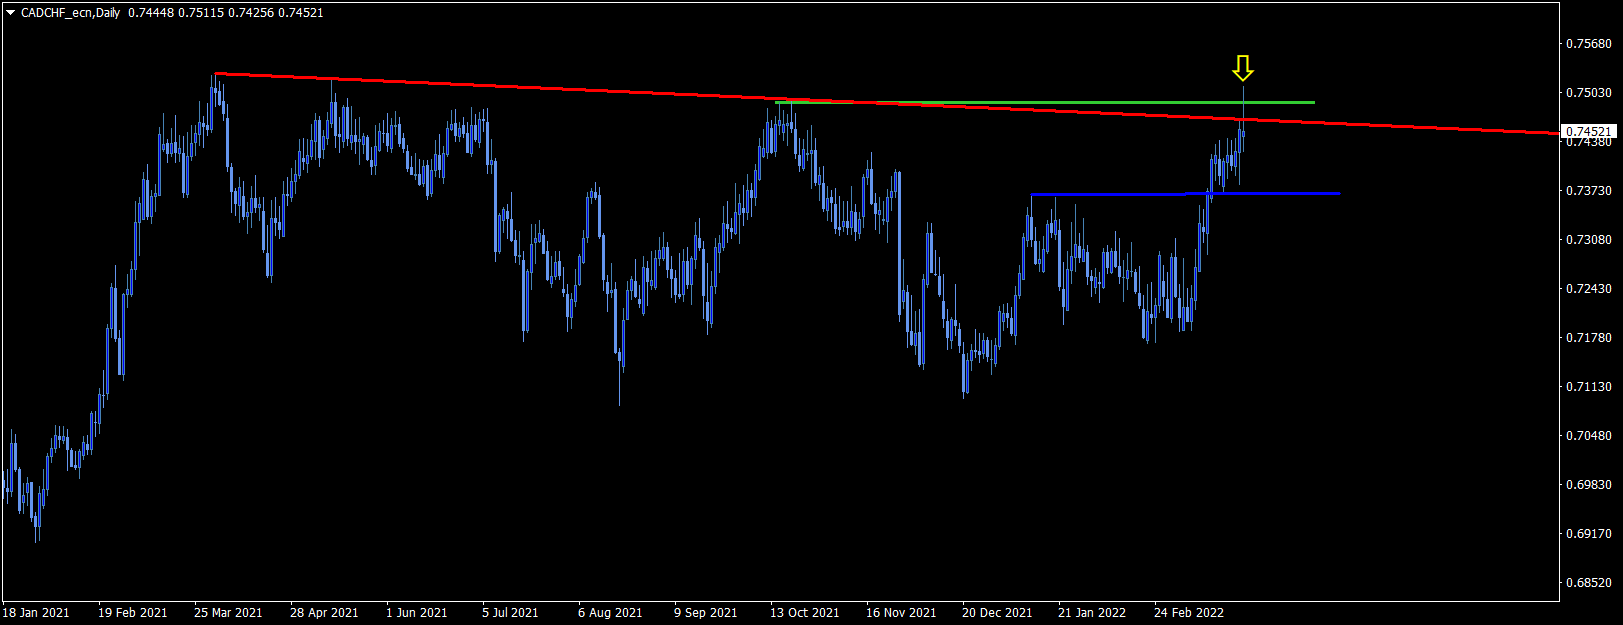Click the 18 Jan 2021 date label
The height and width of the screenshot is (625, 1623).
click(x=36, y=613)
